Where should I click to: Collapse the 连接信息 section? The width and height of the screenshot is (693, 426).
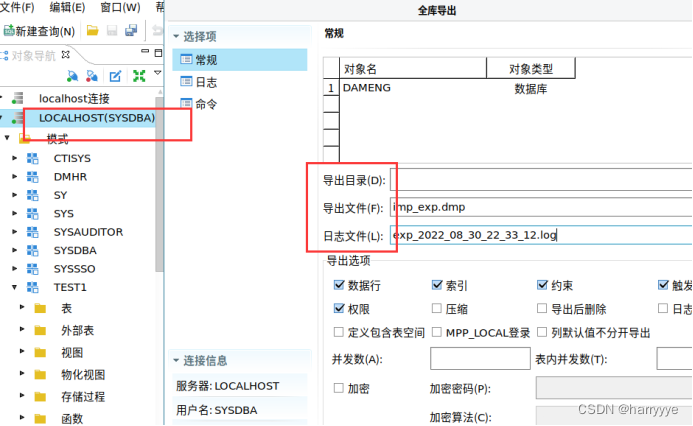point(176,361)
